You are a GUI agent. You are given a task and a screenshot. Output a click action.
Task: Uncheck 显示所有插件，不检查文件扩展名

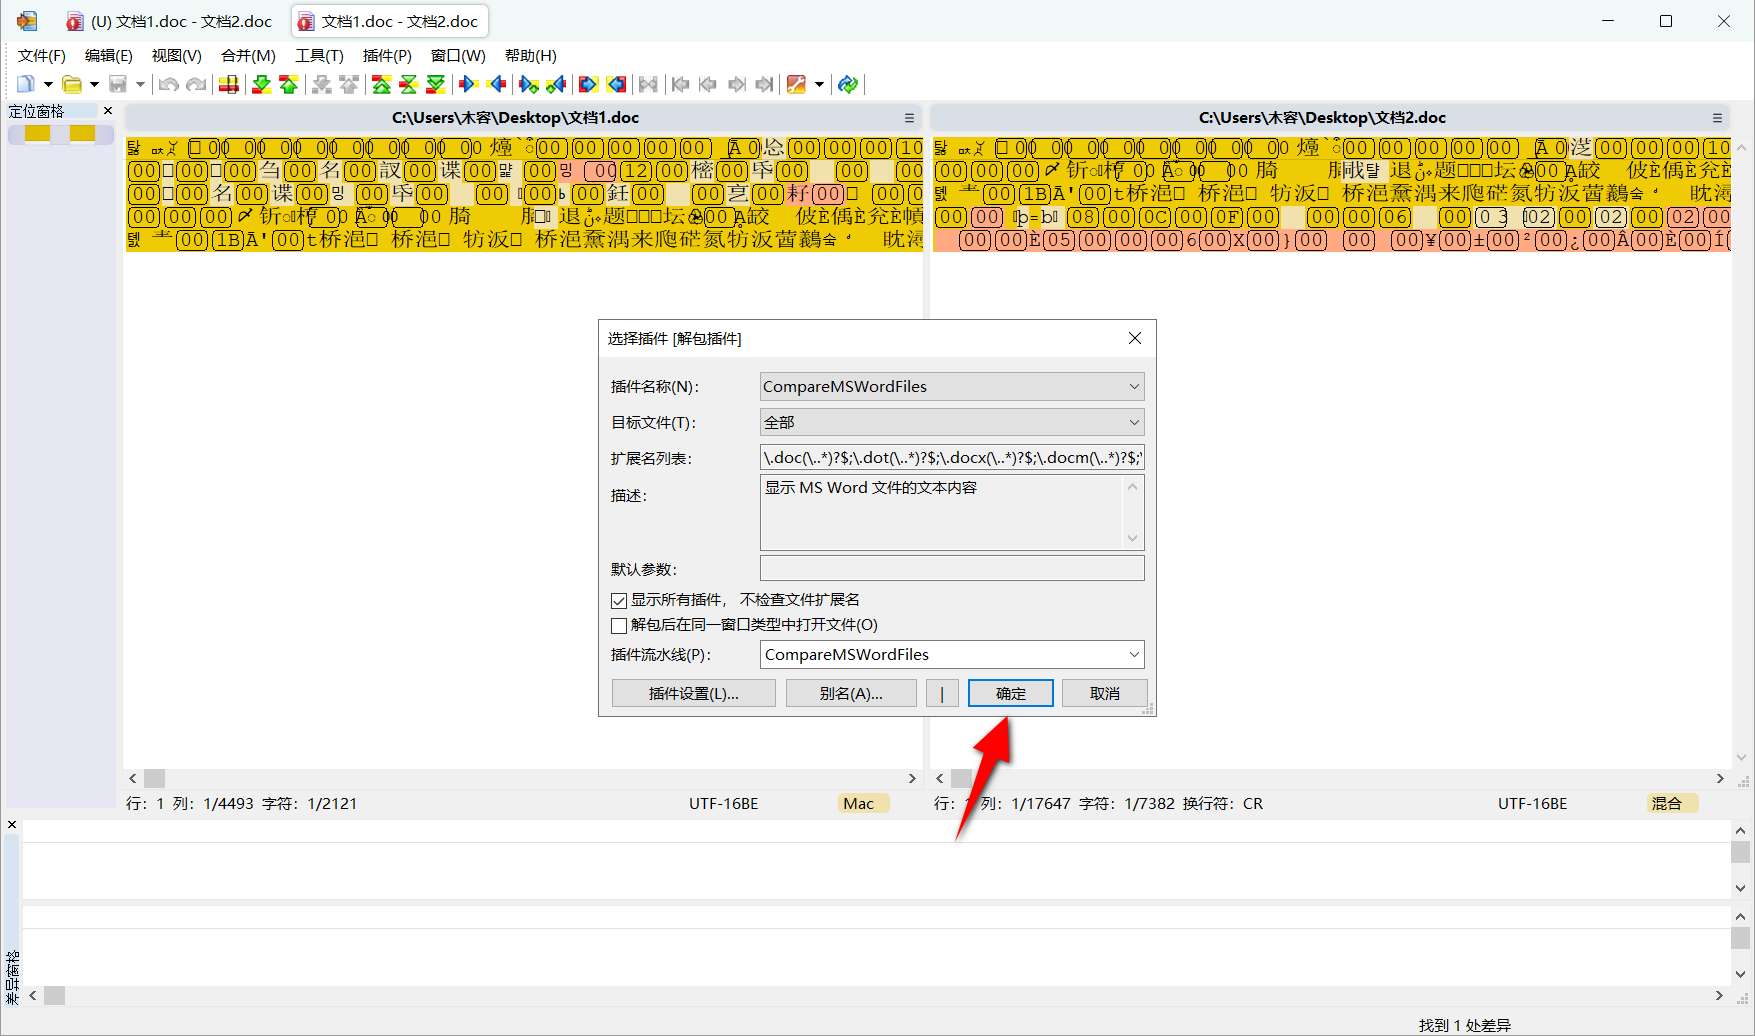click(619, 600)
